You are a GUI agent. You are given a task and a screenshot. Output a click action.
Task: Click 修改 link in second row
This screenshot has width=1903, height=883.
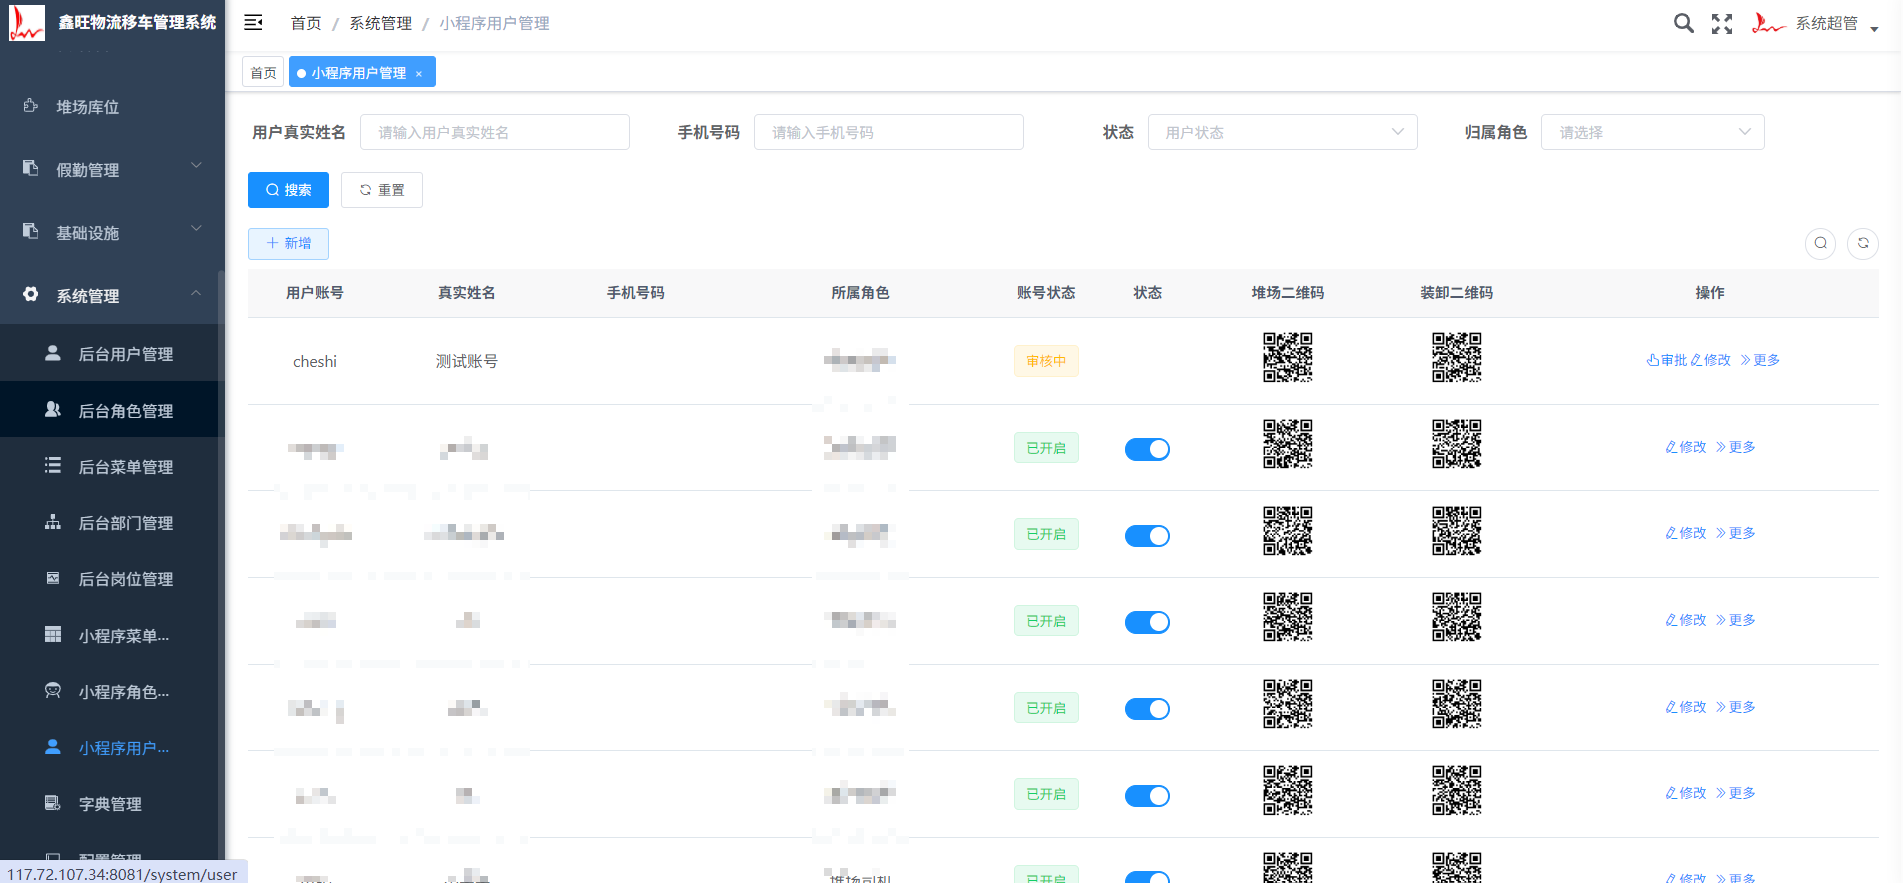point(1686,447)
